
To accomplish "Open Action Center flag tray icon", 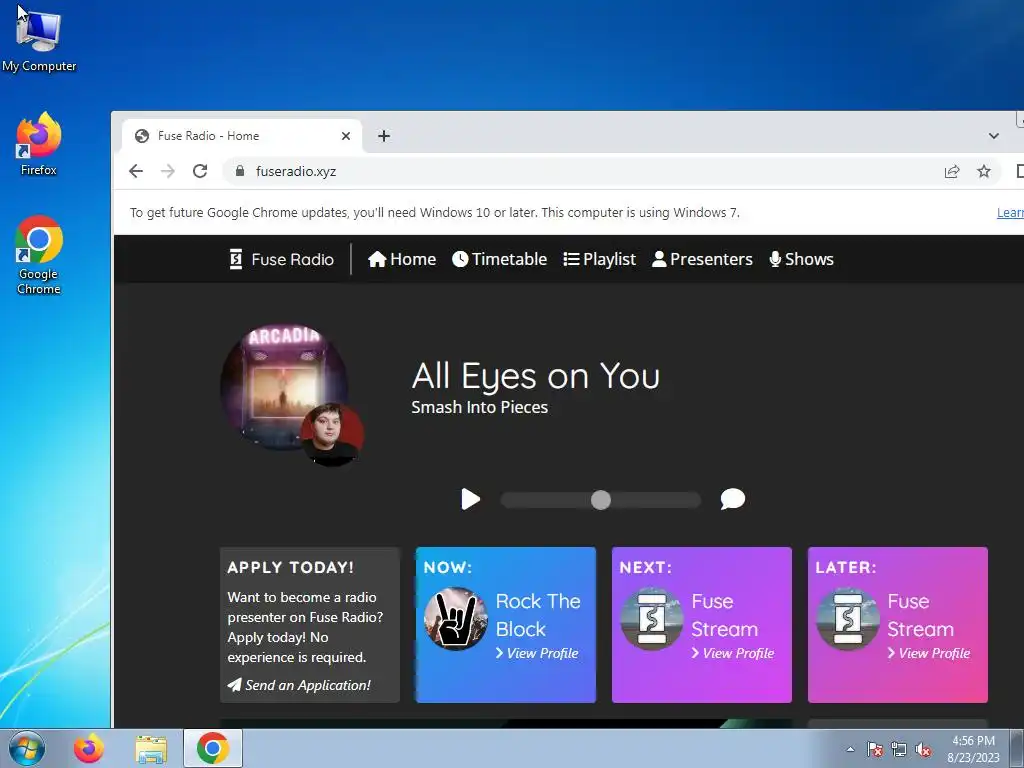I will pyautogui.click(x=875, y=749).
